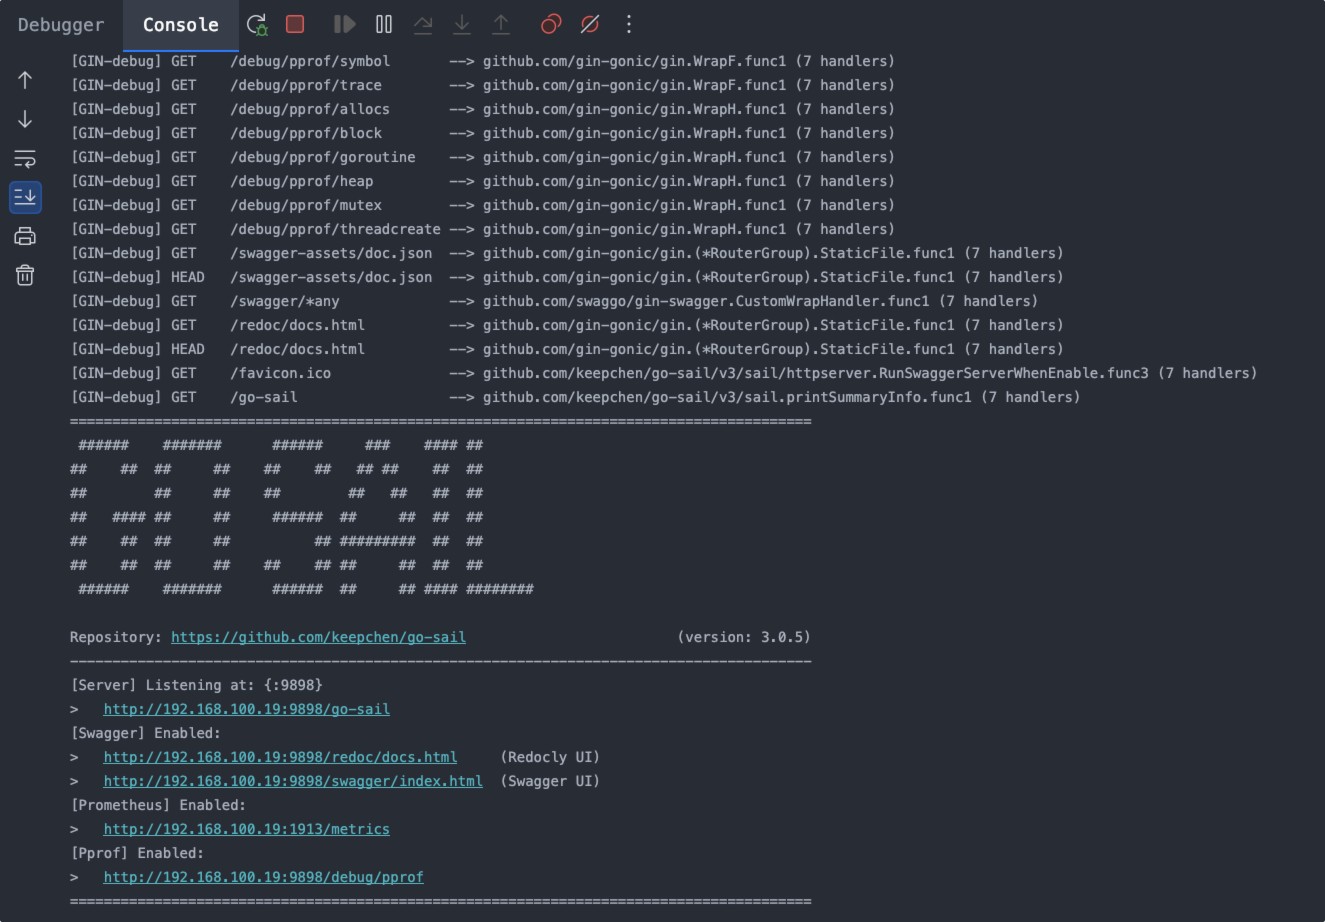Toggle Mute Breakpoints
Image resolution: width=1325 pixels, height=922 pixels.
pos(590,24)
